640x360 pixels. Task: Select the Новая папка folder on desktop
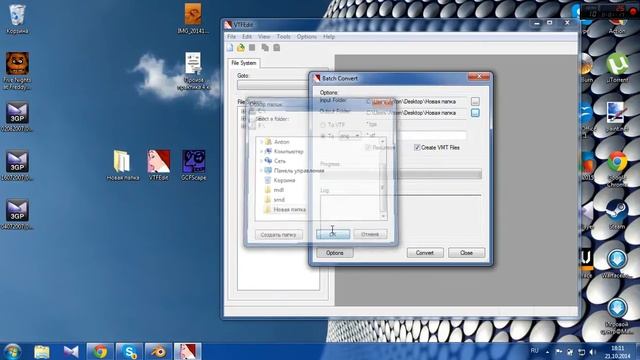[x=122, y=164]
